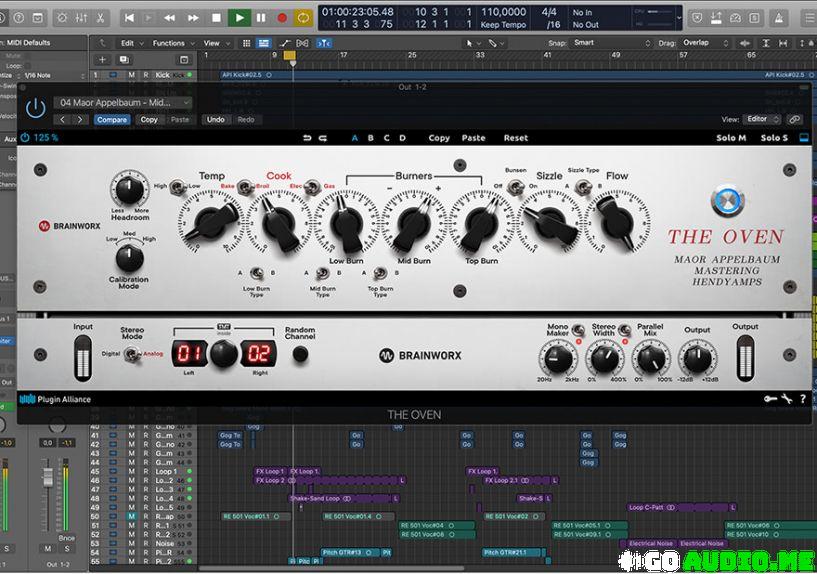The height and width of the screenshot is (574, 817).
Task: Click the Headroom knob
Action: tap(129, 189)
